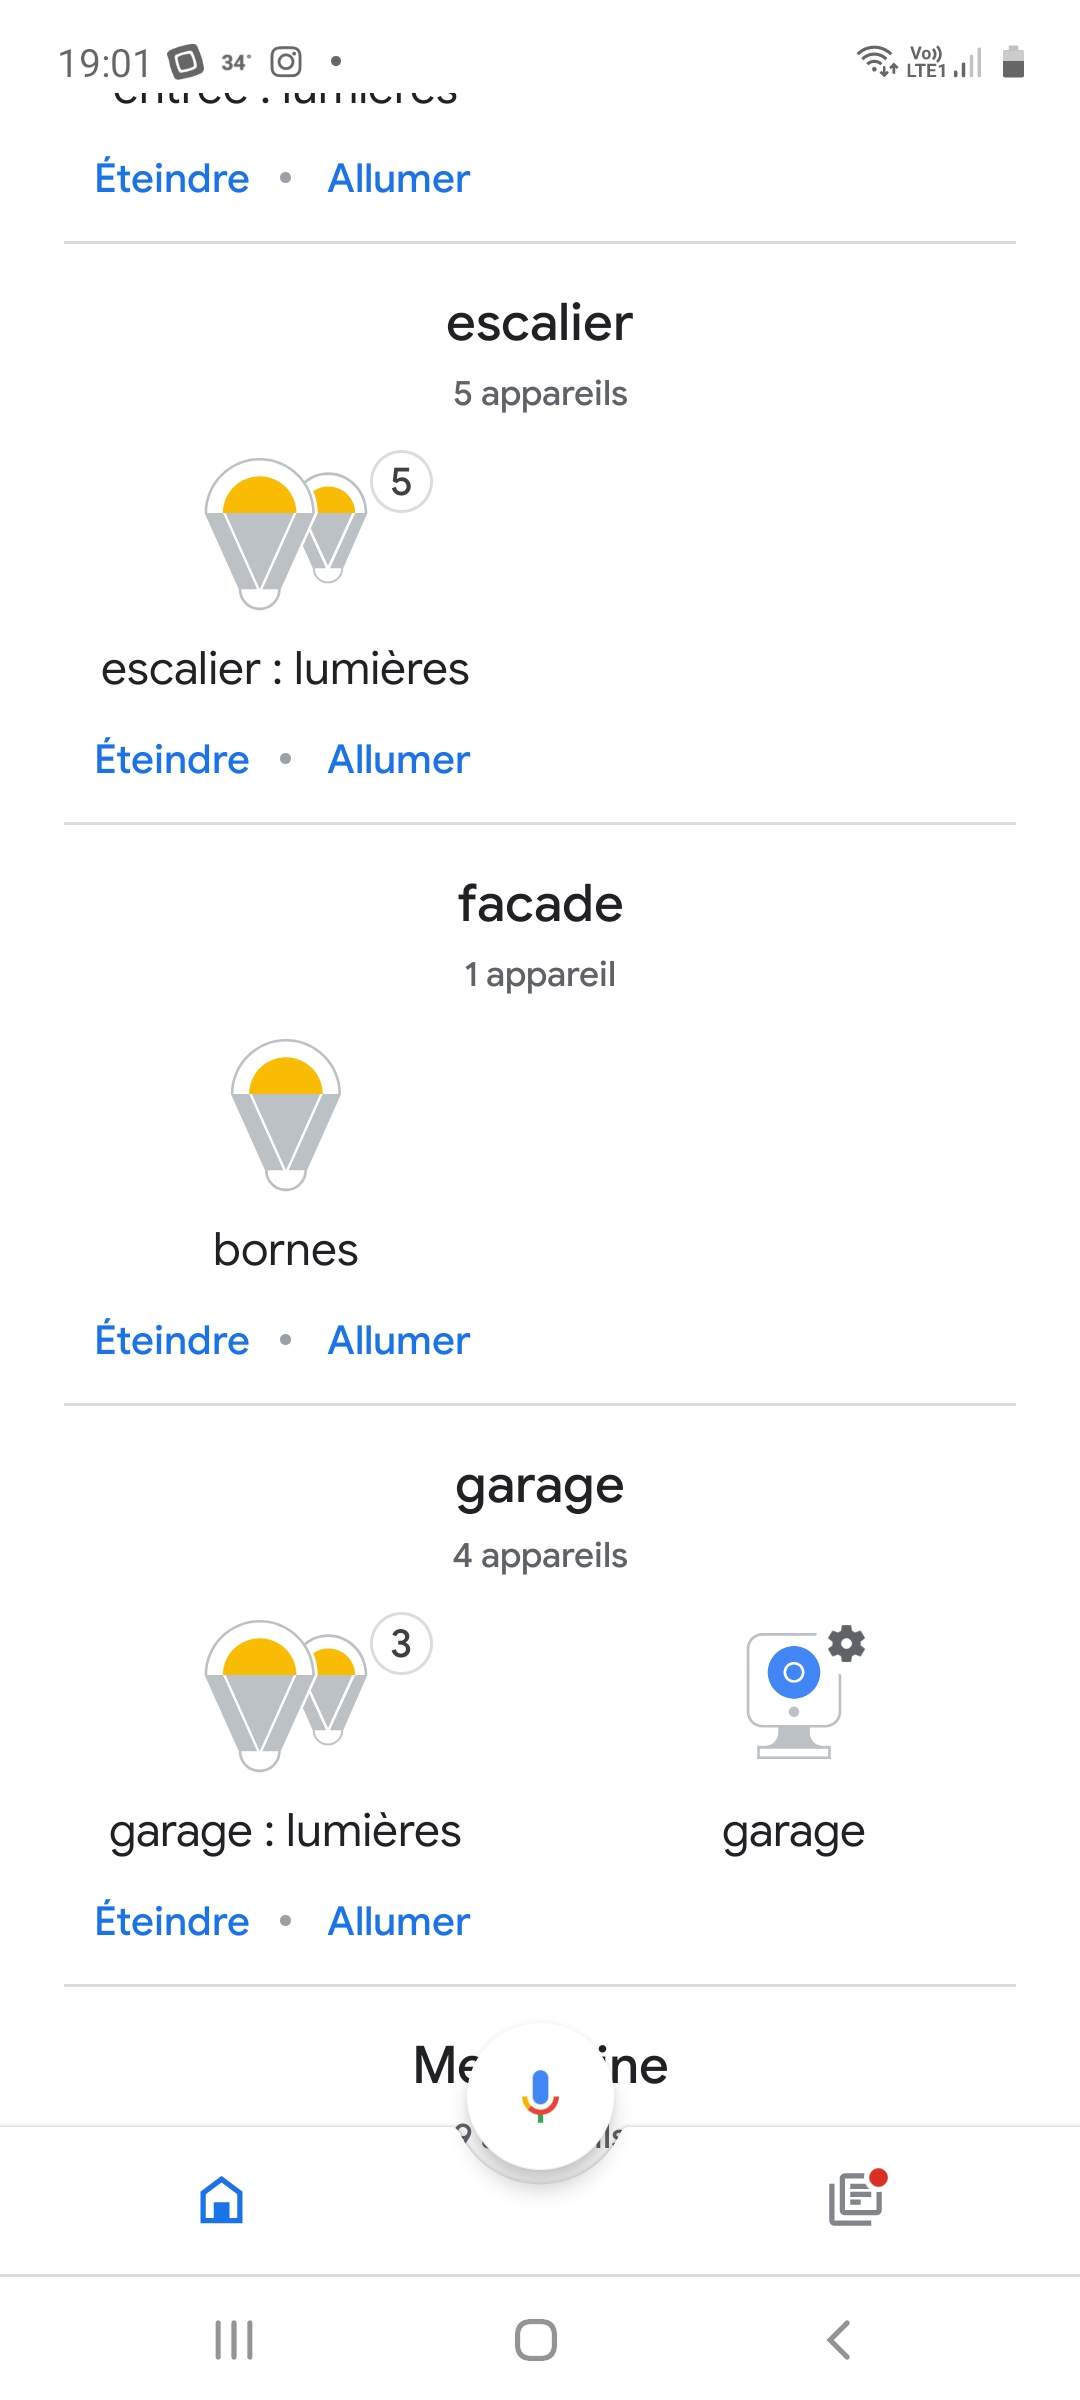1080x2400 pixels.
Task: Tap Allumer for the entrée lights
Action: coord(399,179)
